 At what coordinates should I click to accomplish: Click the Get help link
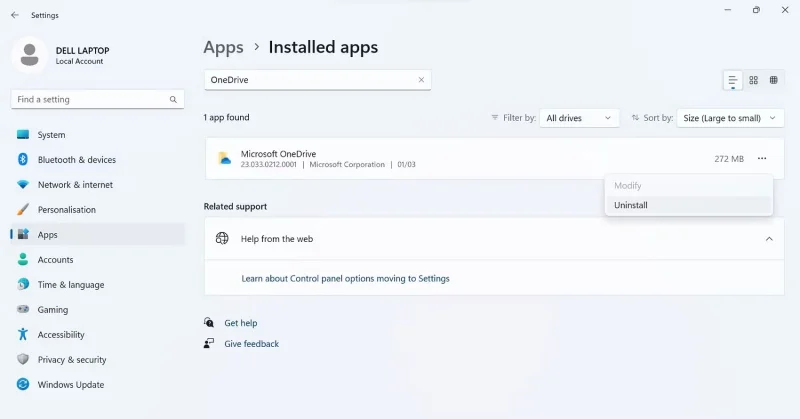(x=241, y=323)
